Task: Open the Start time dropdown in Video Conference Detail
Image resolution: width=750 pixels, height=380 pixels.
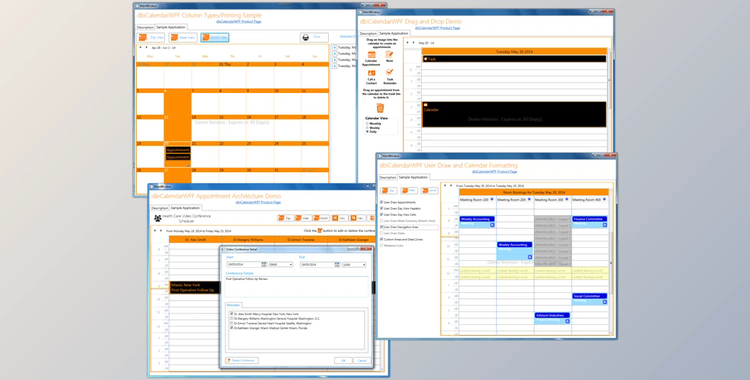Action: click(281, 265)
